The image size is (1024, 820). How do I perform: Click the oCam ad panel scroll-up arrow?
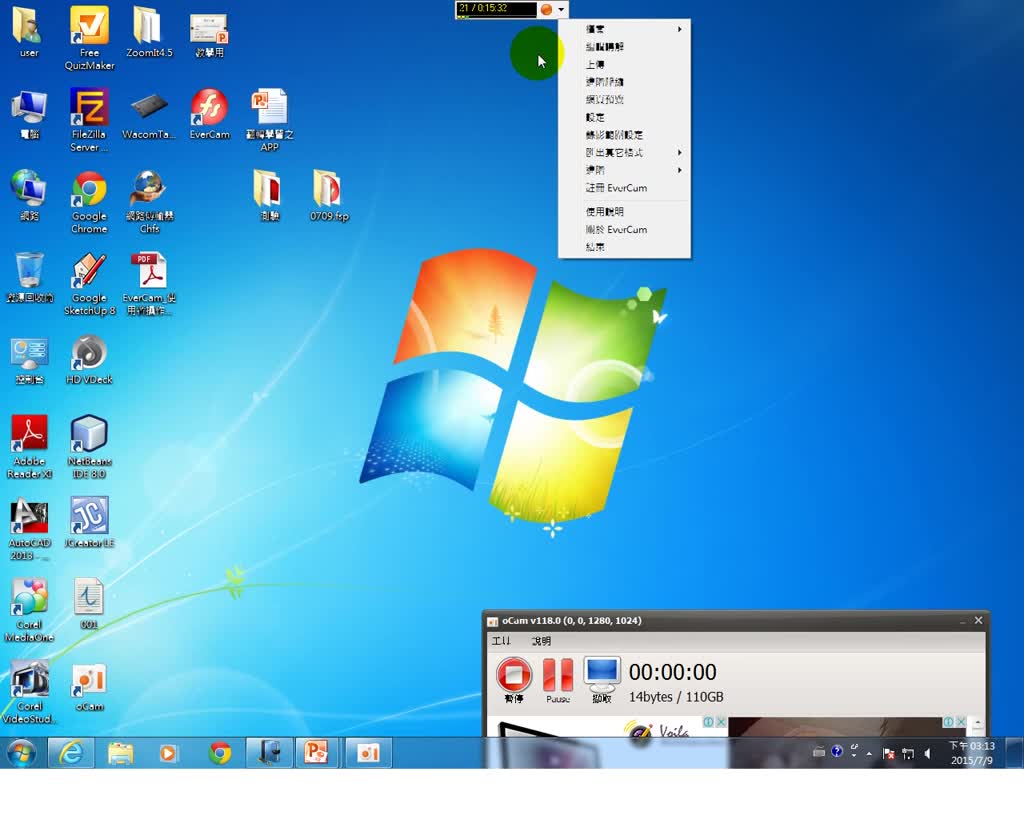[x=978, y=723]
